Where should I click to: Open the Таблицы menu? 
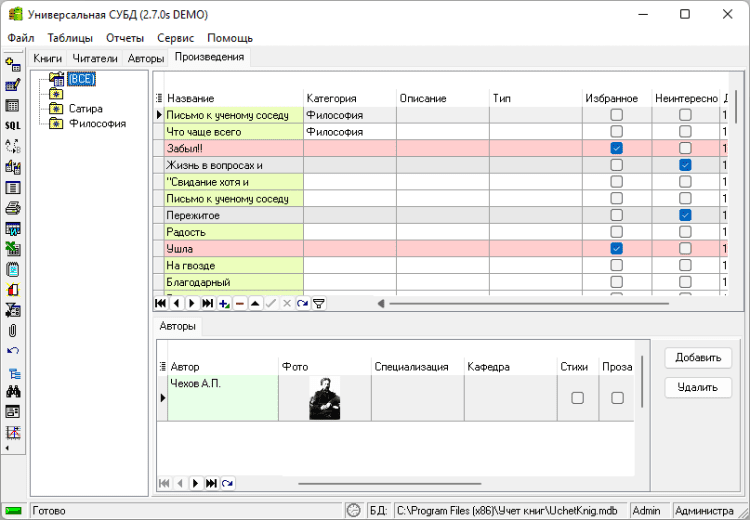(x=70, y=38)
